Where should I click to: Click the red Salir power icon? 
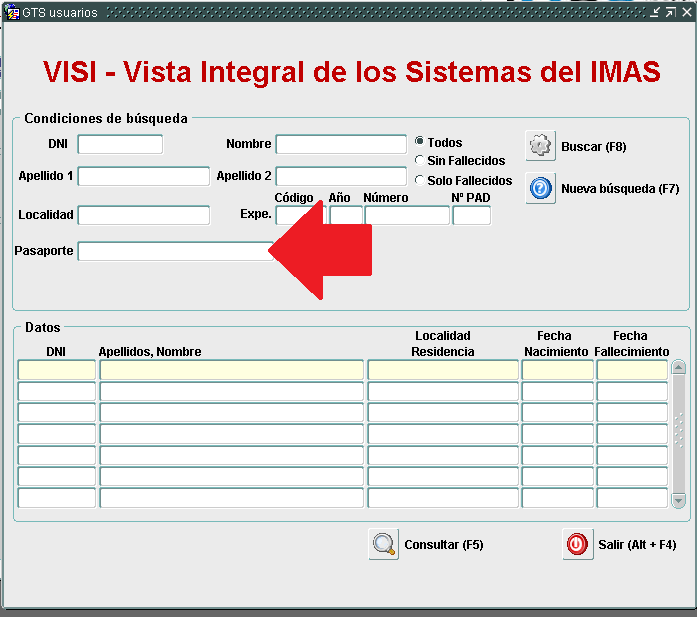578,545
